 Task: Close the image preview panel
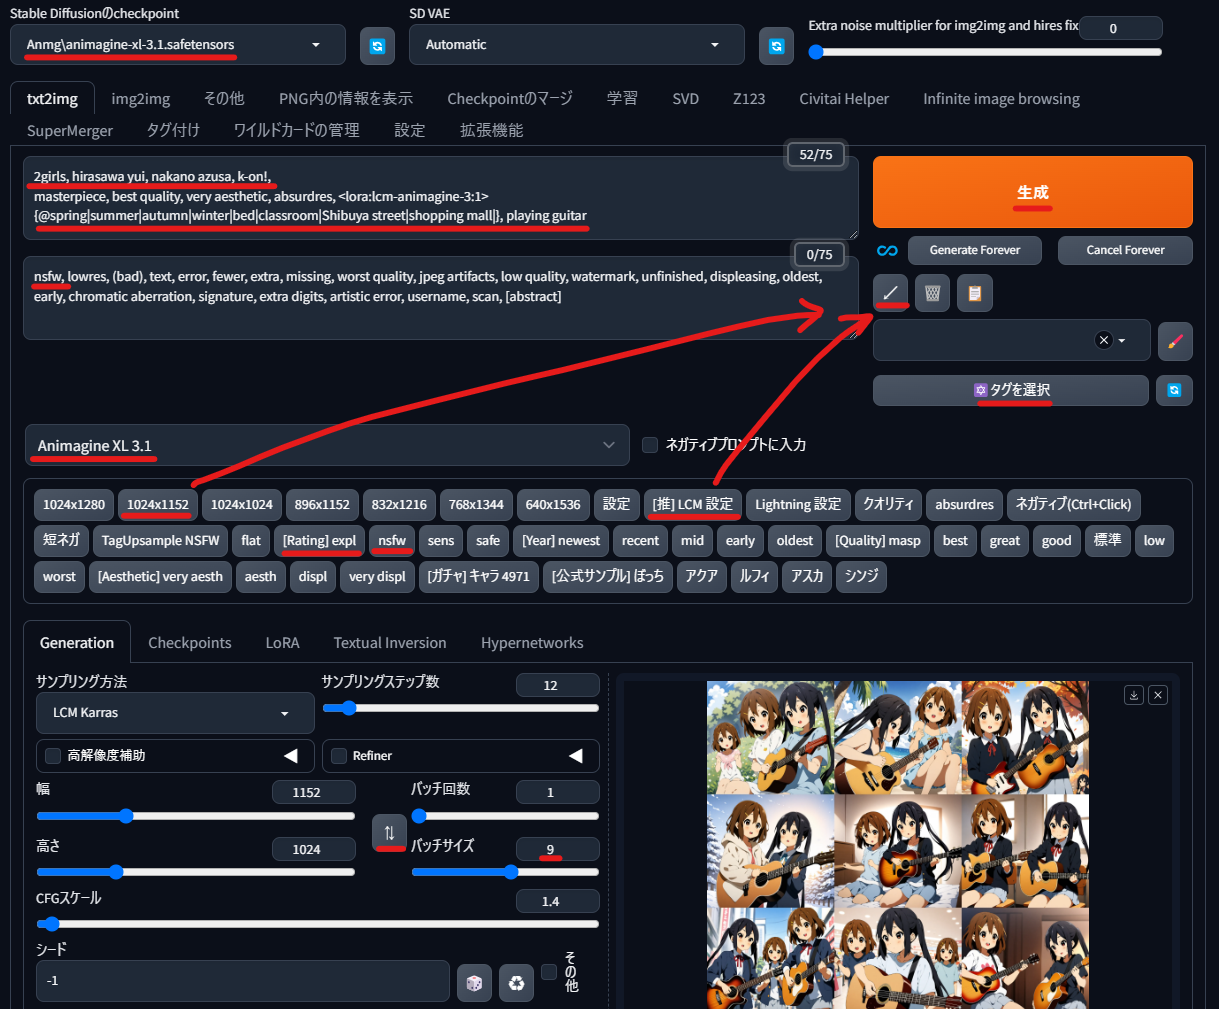[x=1158, y=695]
